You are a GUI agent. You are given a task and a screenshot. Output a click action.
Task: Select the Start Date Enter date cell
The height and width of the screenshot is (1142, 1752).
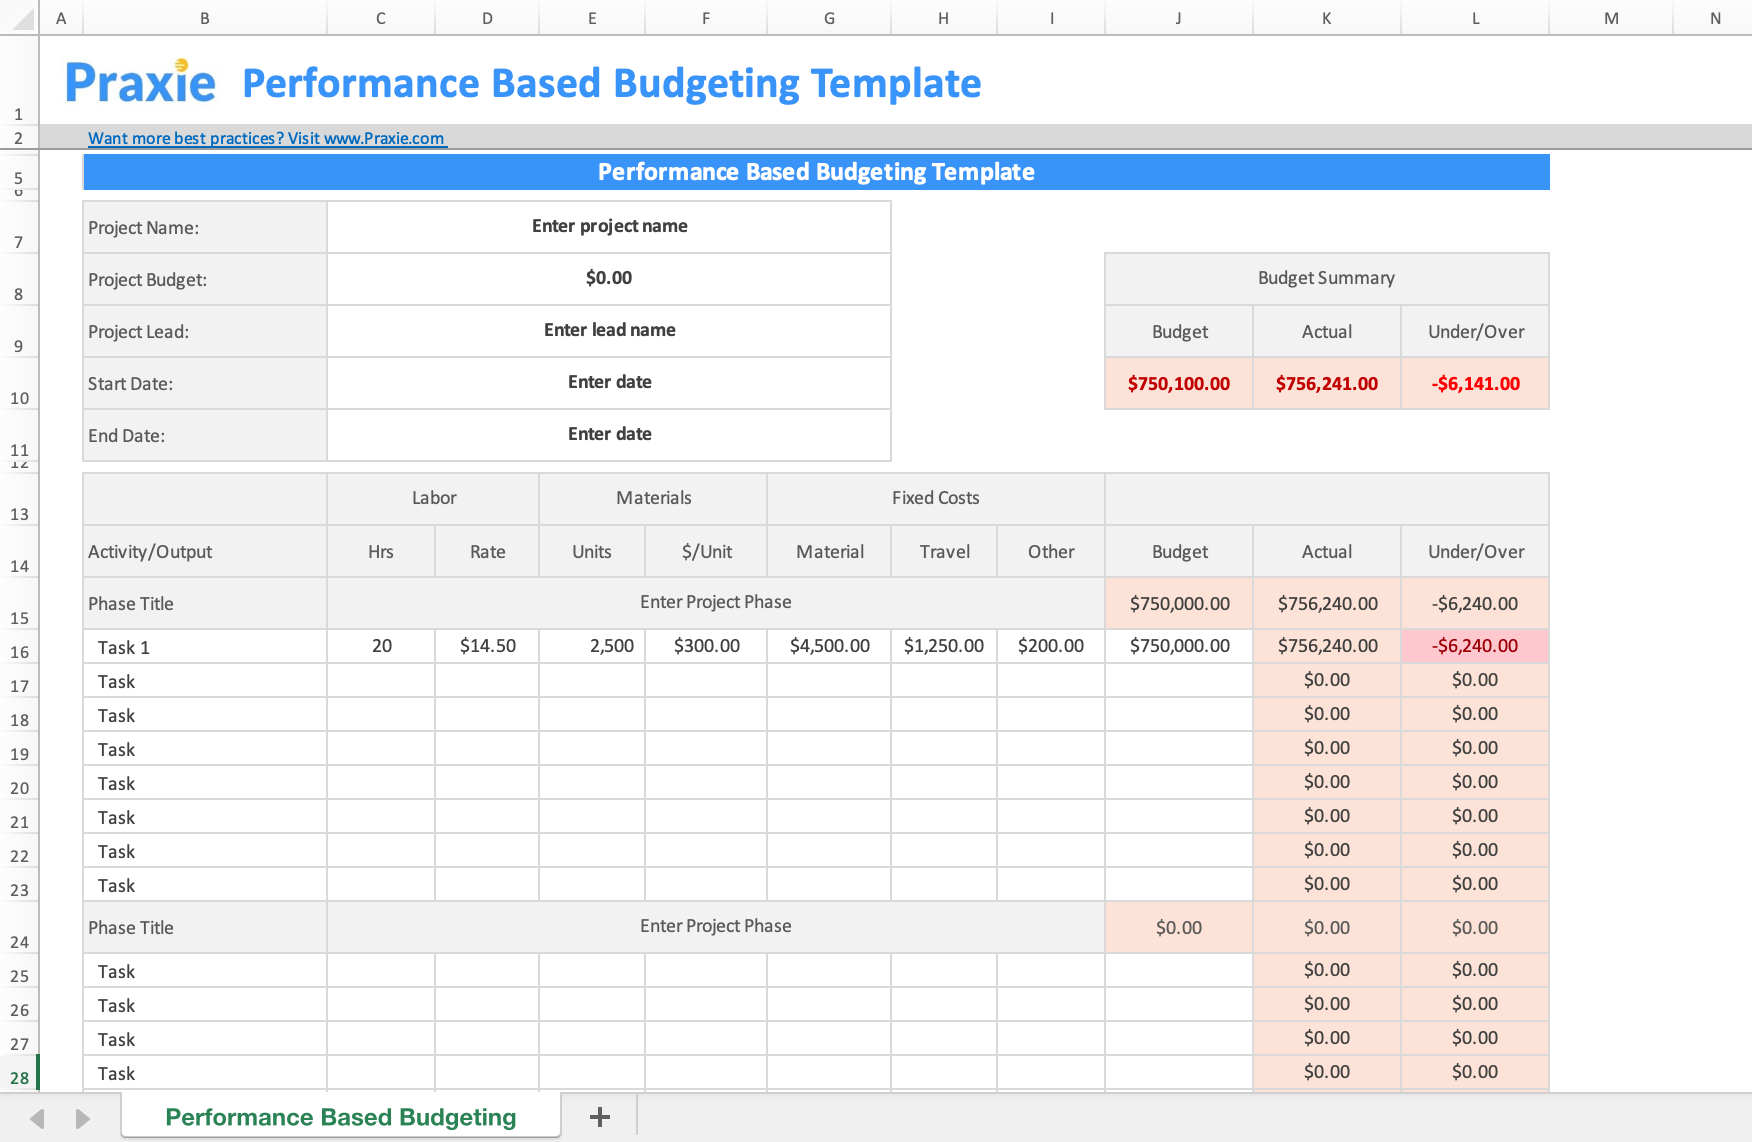point(609,382)
